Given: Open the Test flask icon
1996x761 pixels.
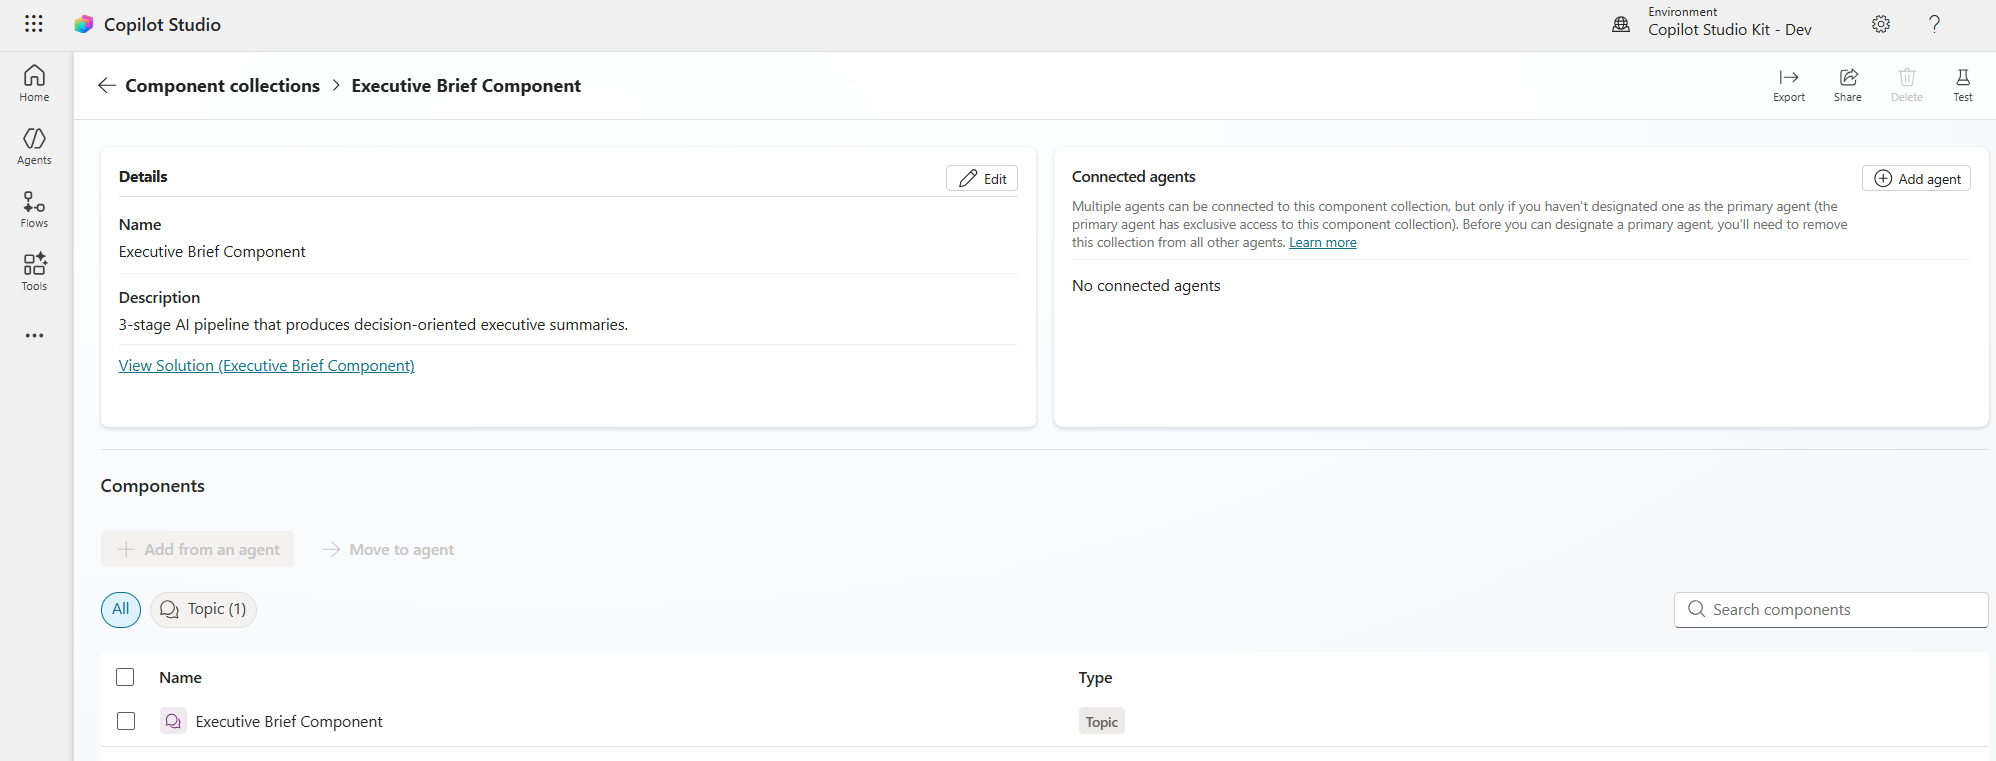Looking at the screenshot, I should pos(1963,85).
